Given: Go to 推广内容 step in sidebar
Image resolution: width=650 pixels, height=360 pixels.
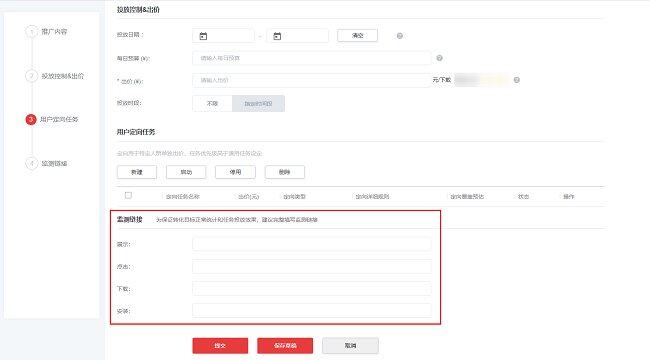Looking at the screenshot, I should [54, 32].
